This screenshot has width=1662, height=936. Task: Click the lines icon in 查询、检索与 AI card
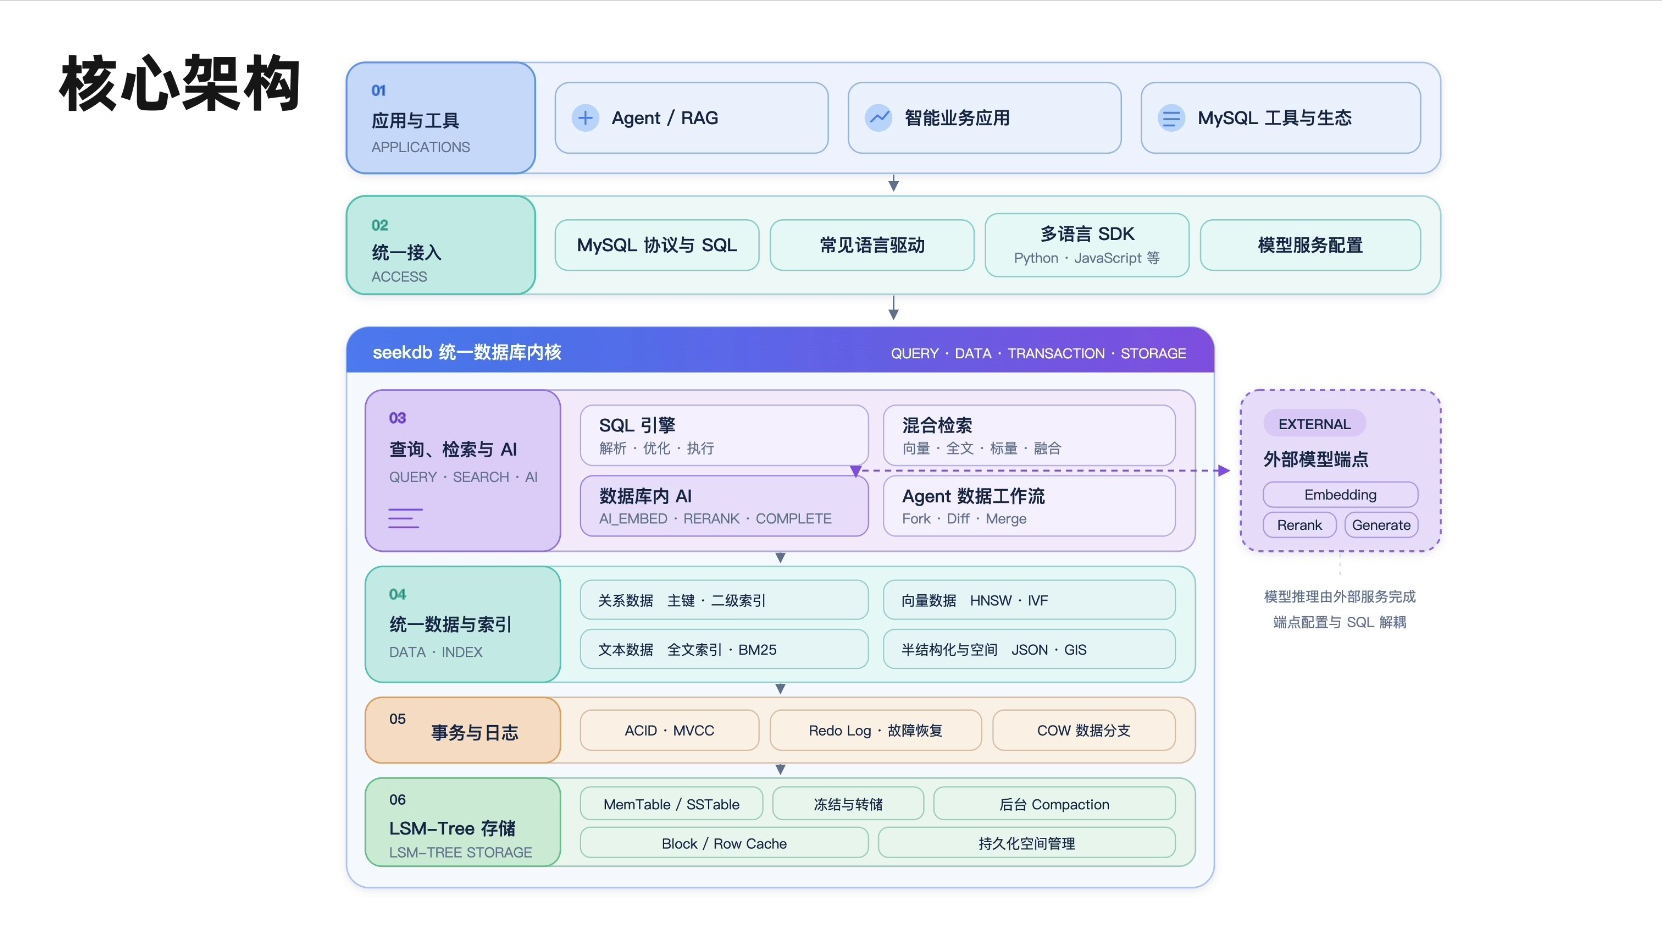coord(405,518)
